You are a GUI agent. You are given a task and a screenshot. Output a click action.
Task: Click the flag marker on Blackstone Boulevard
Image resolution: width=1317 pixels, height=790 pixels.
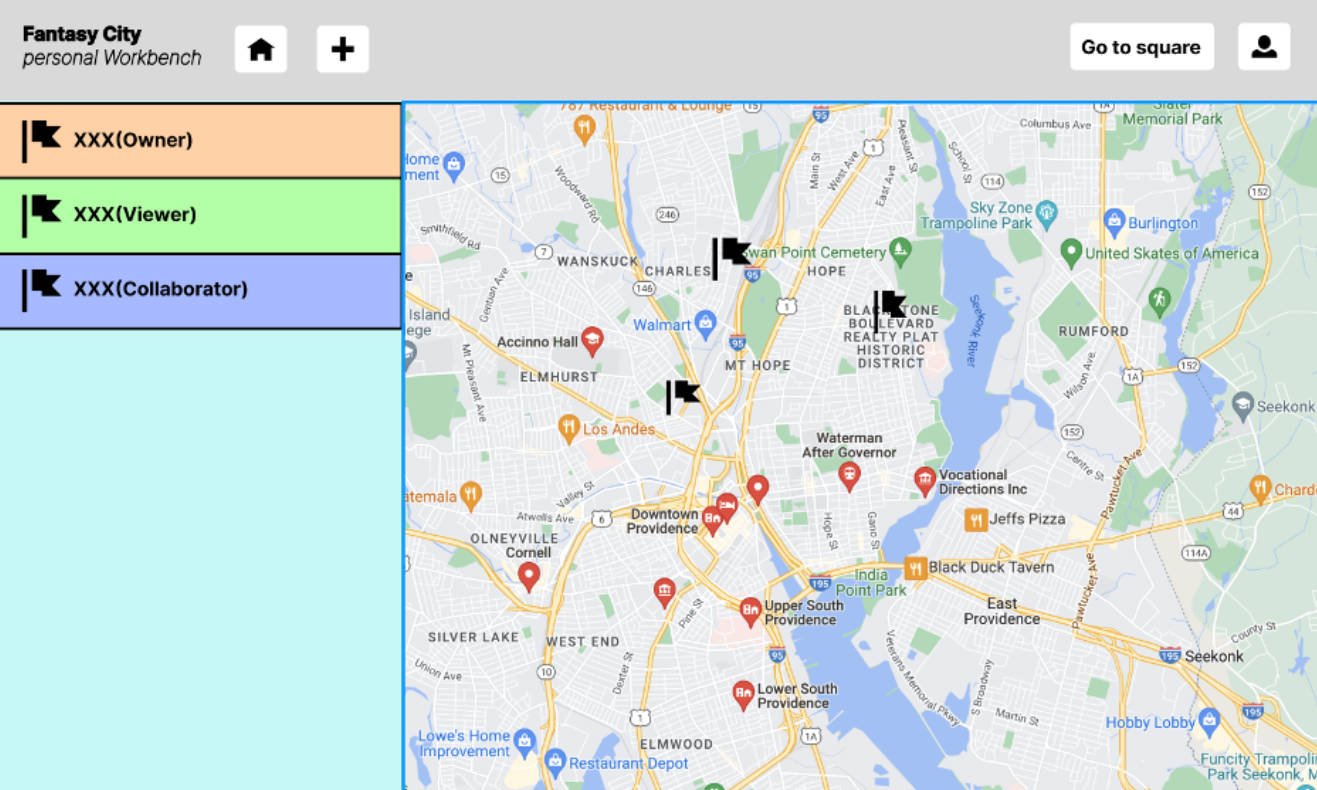click(889, 309)
